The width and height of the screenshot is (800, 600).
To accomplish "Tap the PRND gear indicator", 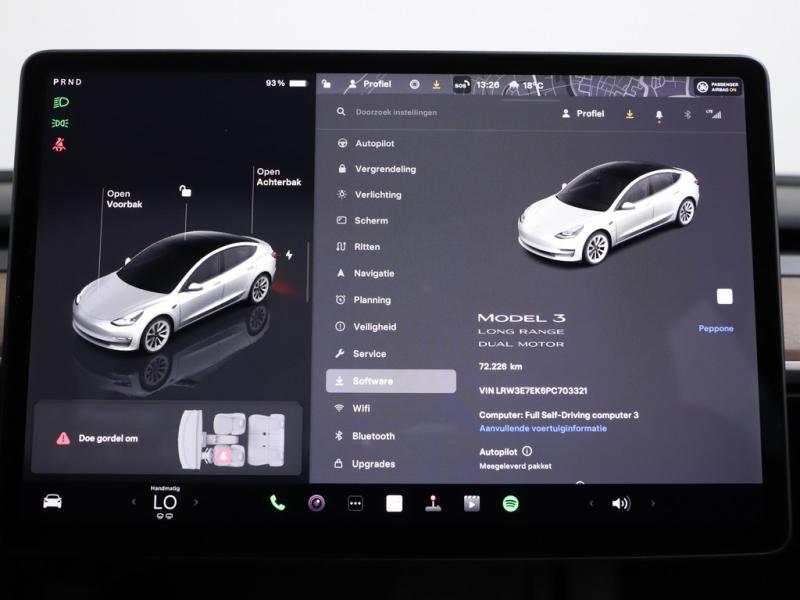I will (67, 82).
